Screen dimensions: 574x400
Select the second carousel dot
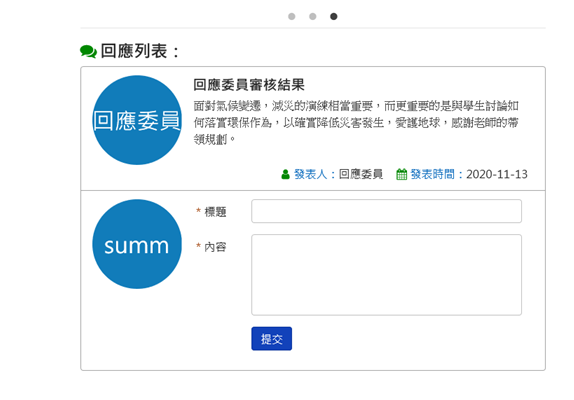tap(313, 16)
